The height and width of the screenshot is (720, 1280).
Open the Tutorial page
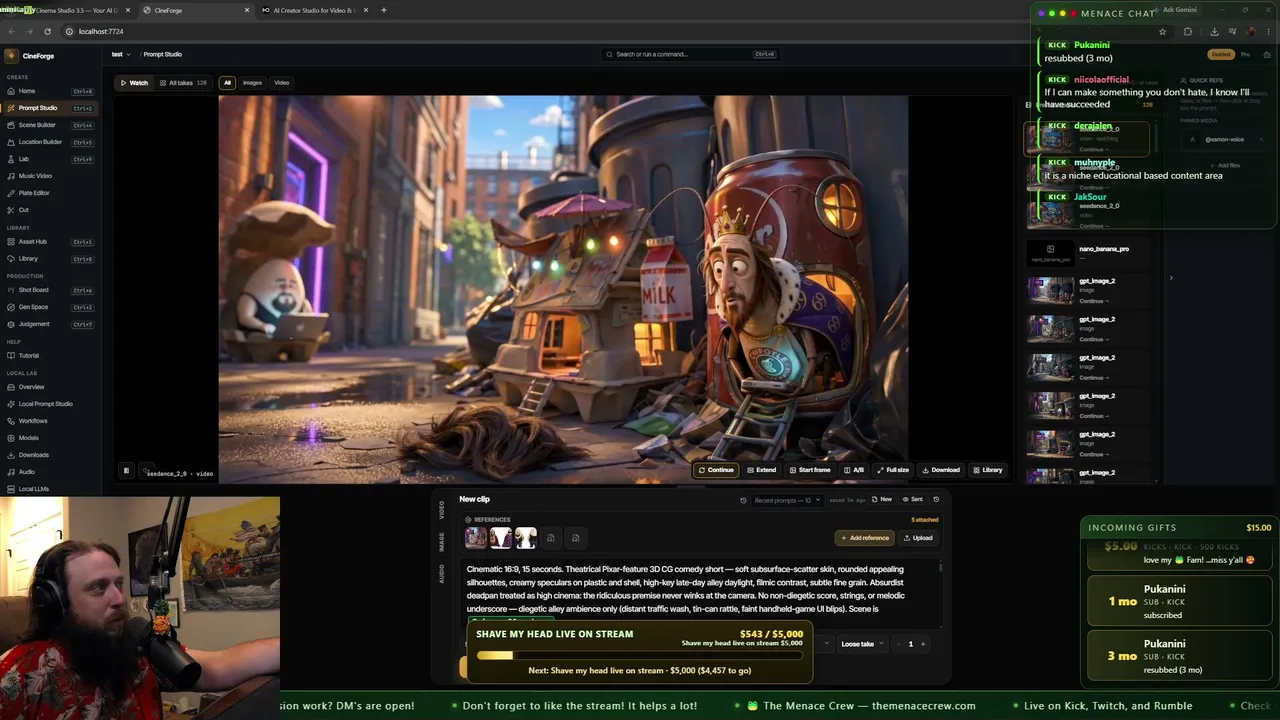tap(50, 355)
